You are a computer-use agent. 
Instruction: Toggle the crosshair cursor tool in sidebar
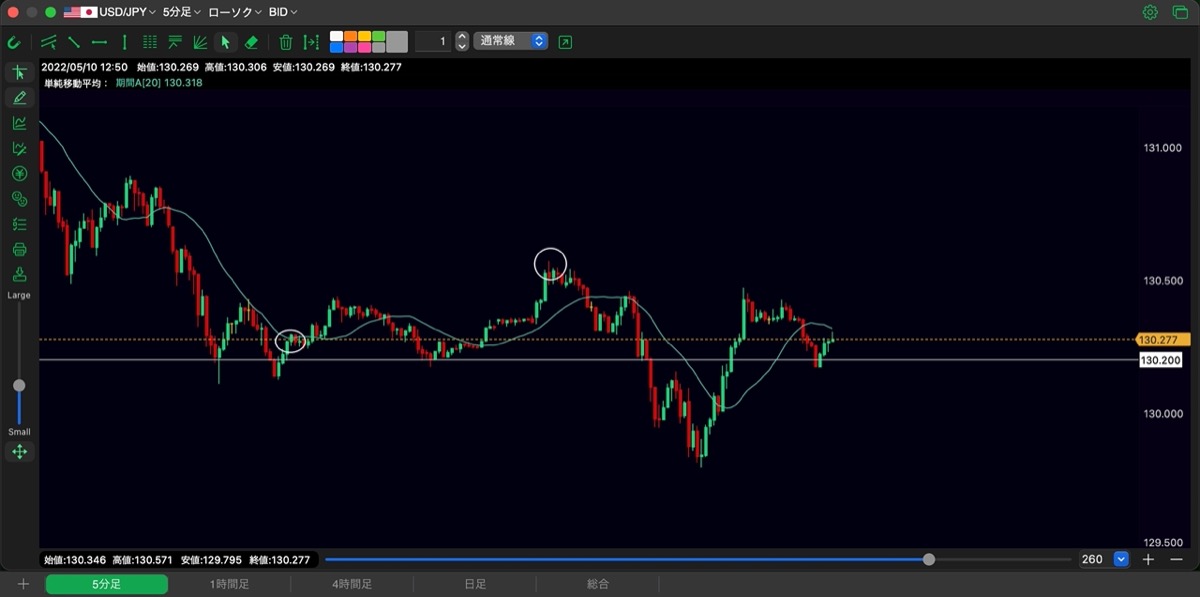(19, 72)
